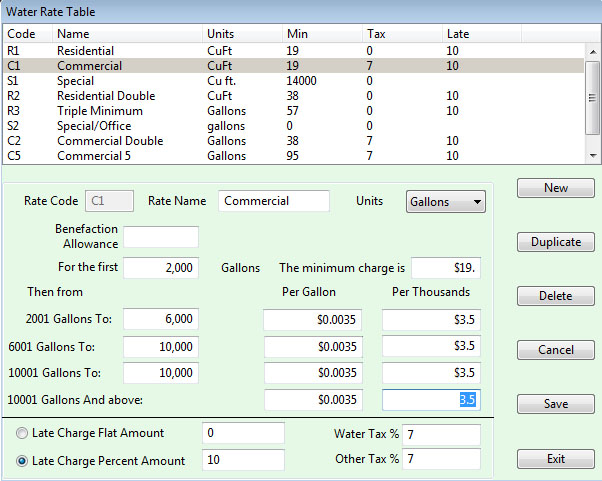Click the 2001 Gallons To limit field
This screenshot has height=481, width=602.
click(161, 319)
